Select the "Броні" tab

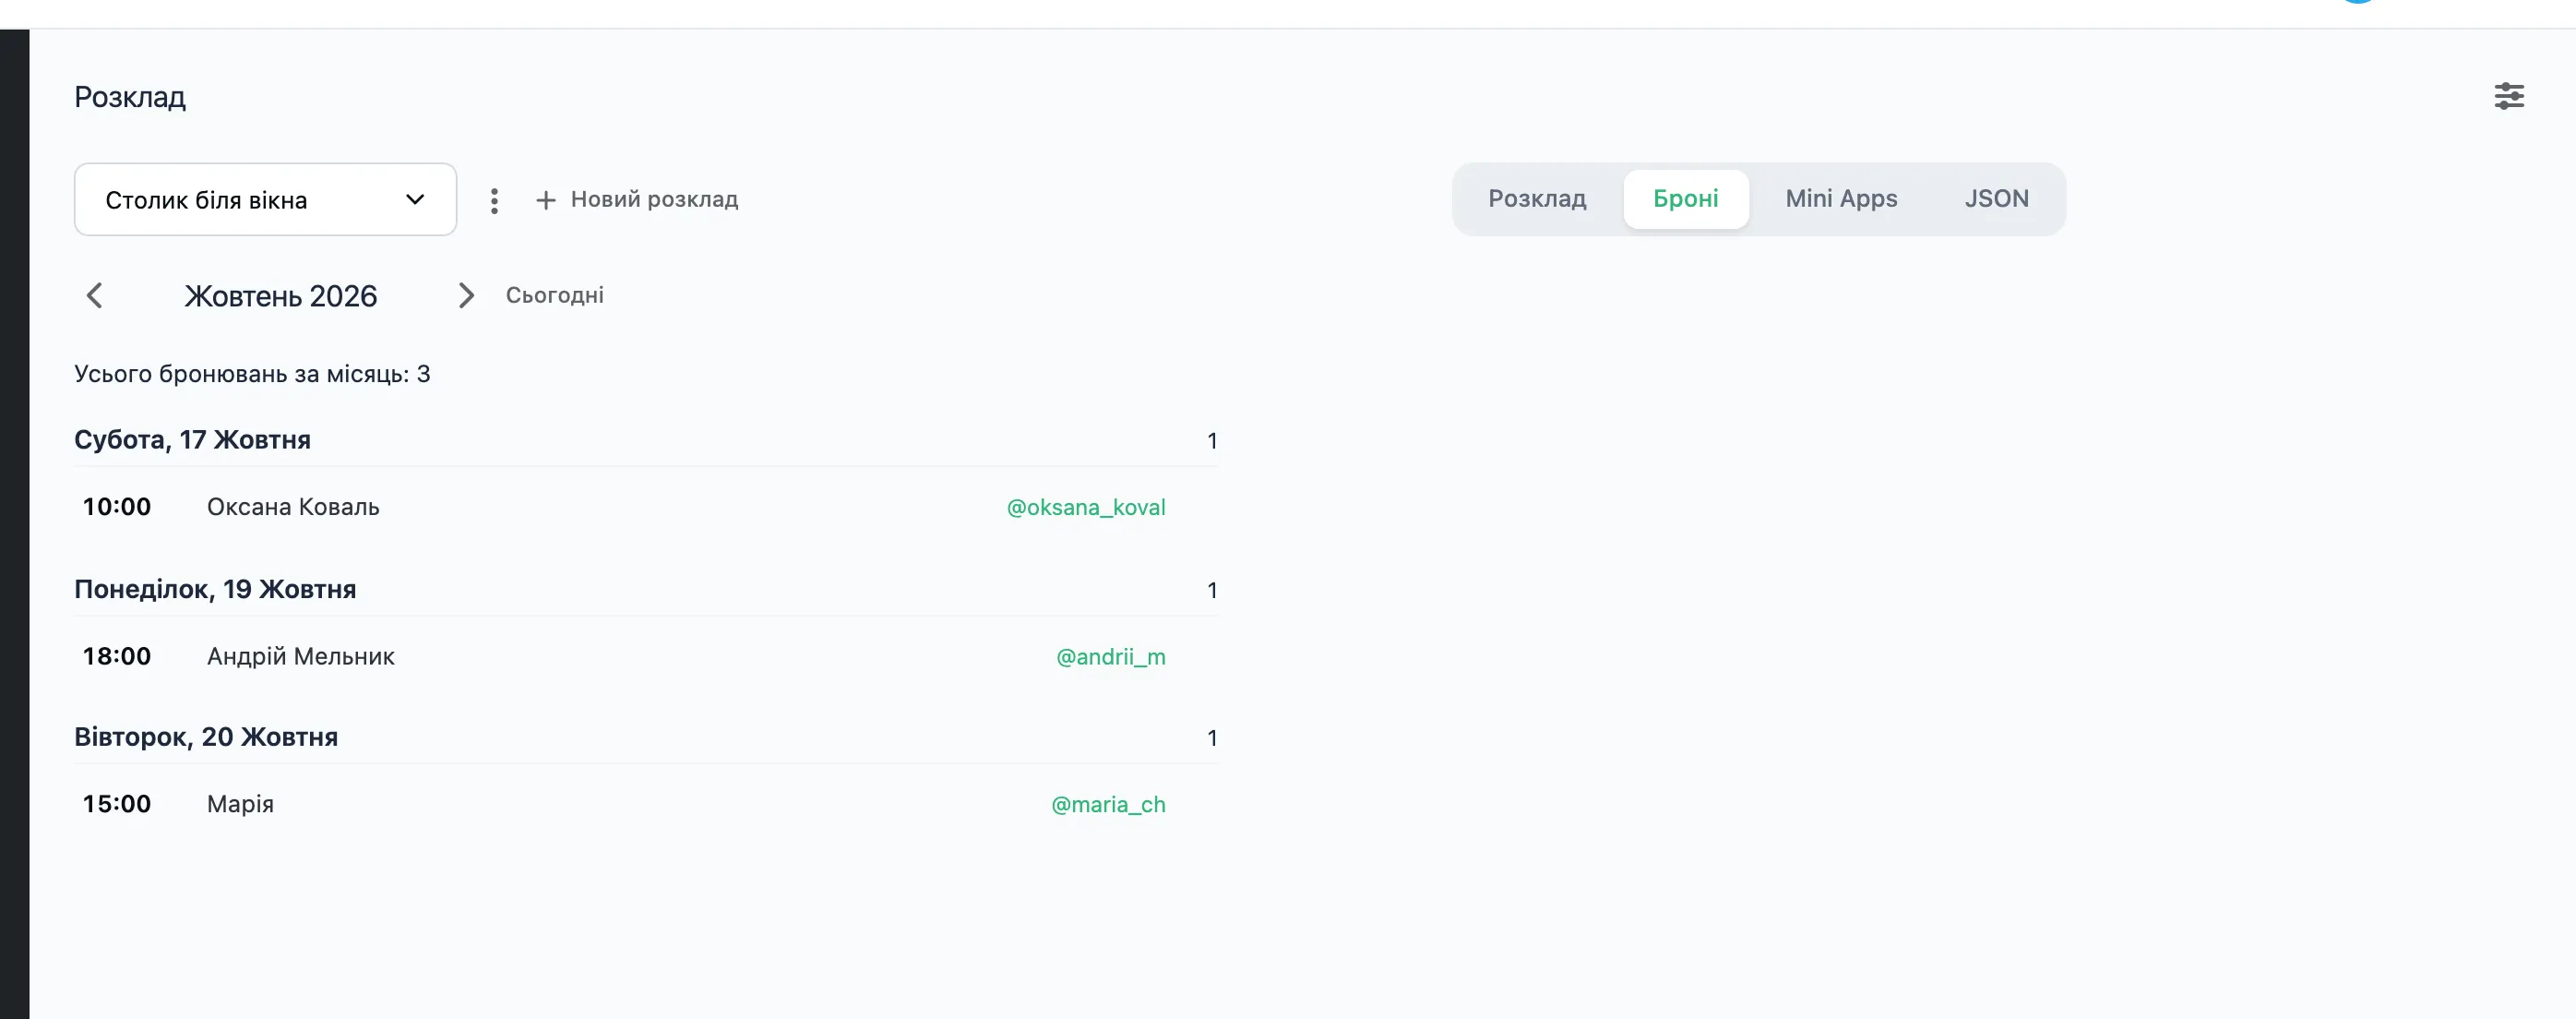coord(1685,198)
